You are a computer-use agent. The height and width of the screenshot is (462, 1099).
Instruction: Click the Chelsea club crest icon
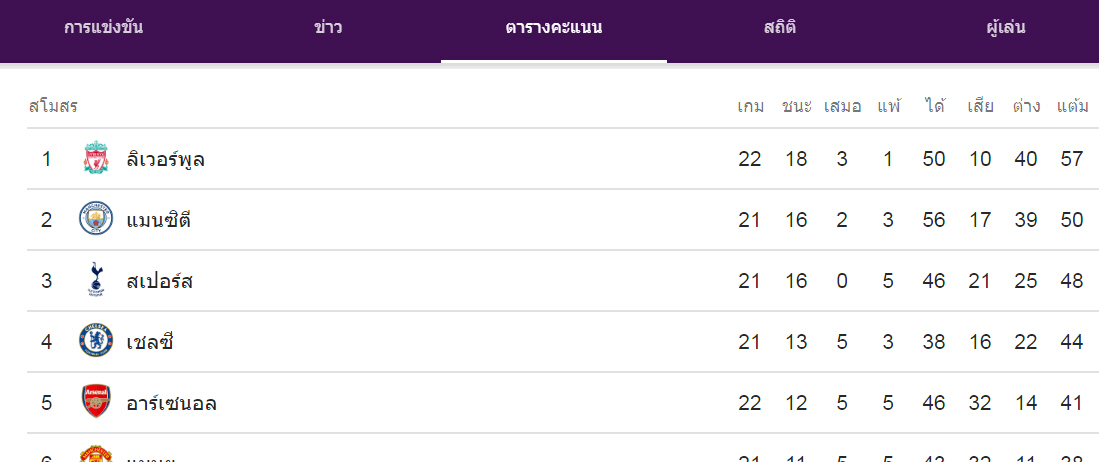[96, 342]
